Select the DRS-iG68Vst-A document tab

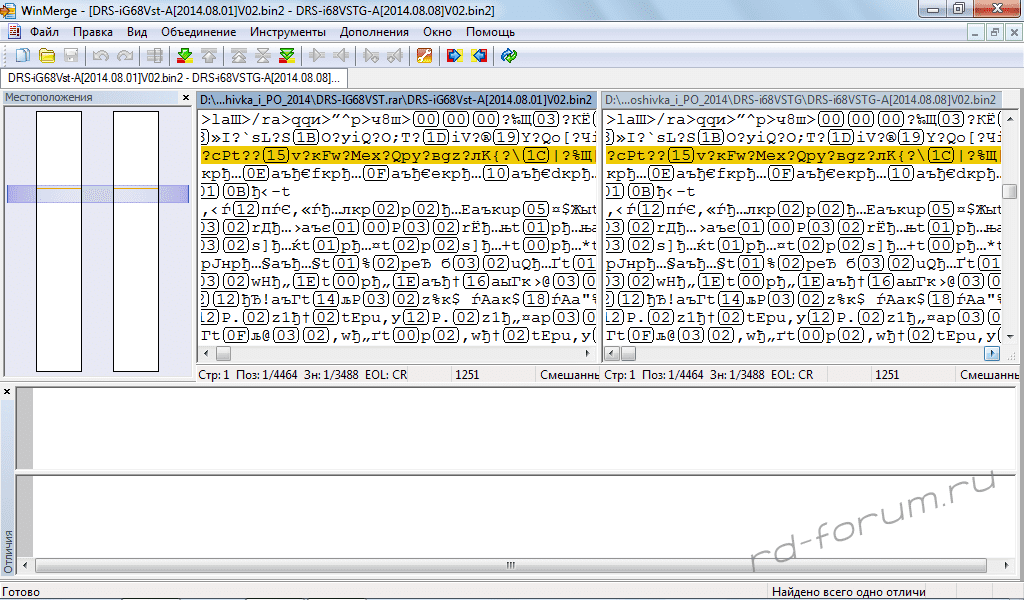(174, 78)
